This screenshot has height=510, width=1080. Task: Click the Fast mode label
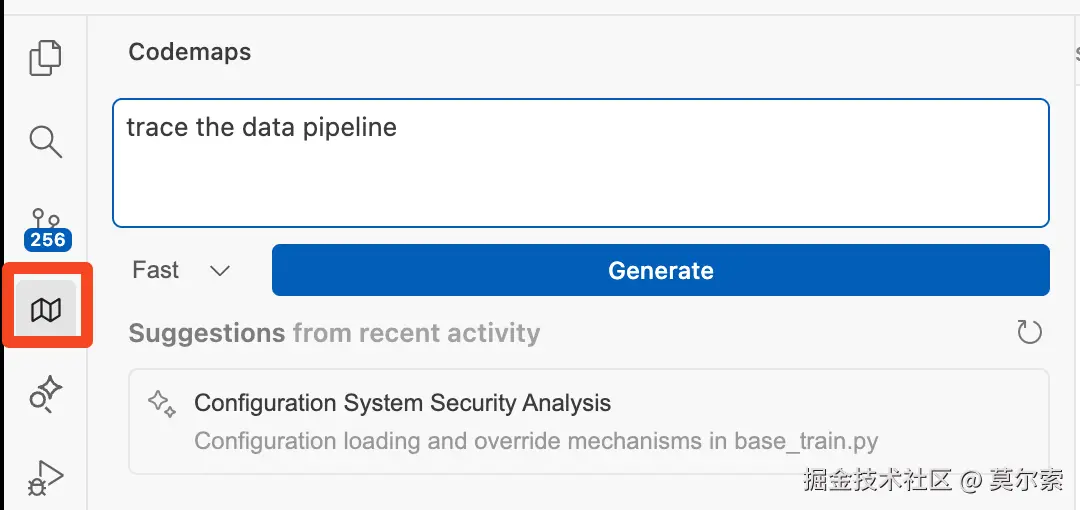pyautogui.click(x=156, y=270)
